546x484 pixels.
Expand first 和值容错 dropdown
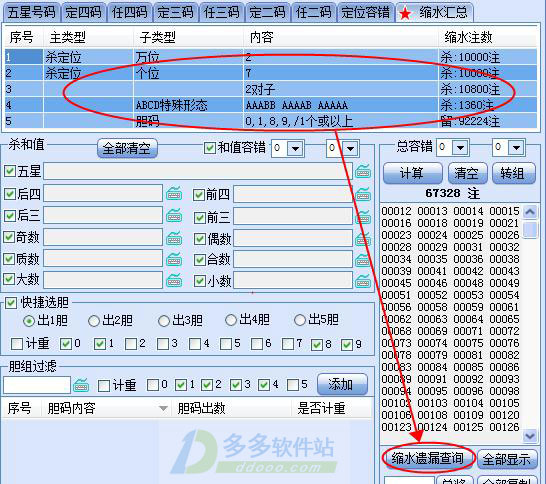(x=295, y=149)
